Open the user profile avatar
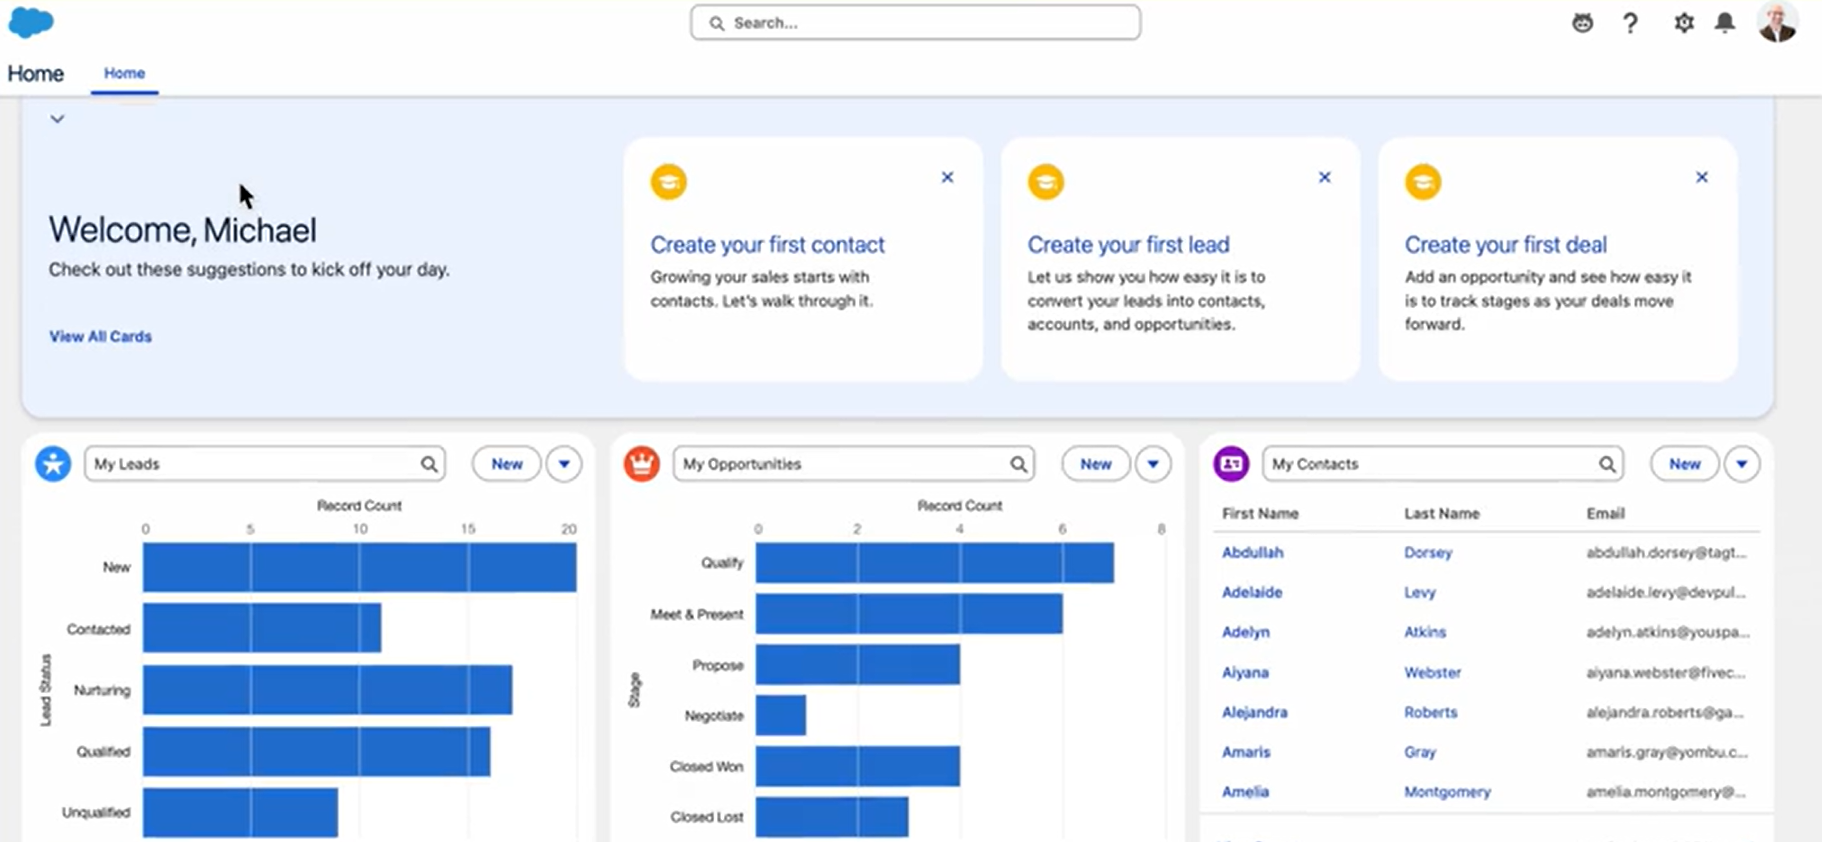Screen dimensions: 1822x842 [1777, 22]
